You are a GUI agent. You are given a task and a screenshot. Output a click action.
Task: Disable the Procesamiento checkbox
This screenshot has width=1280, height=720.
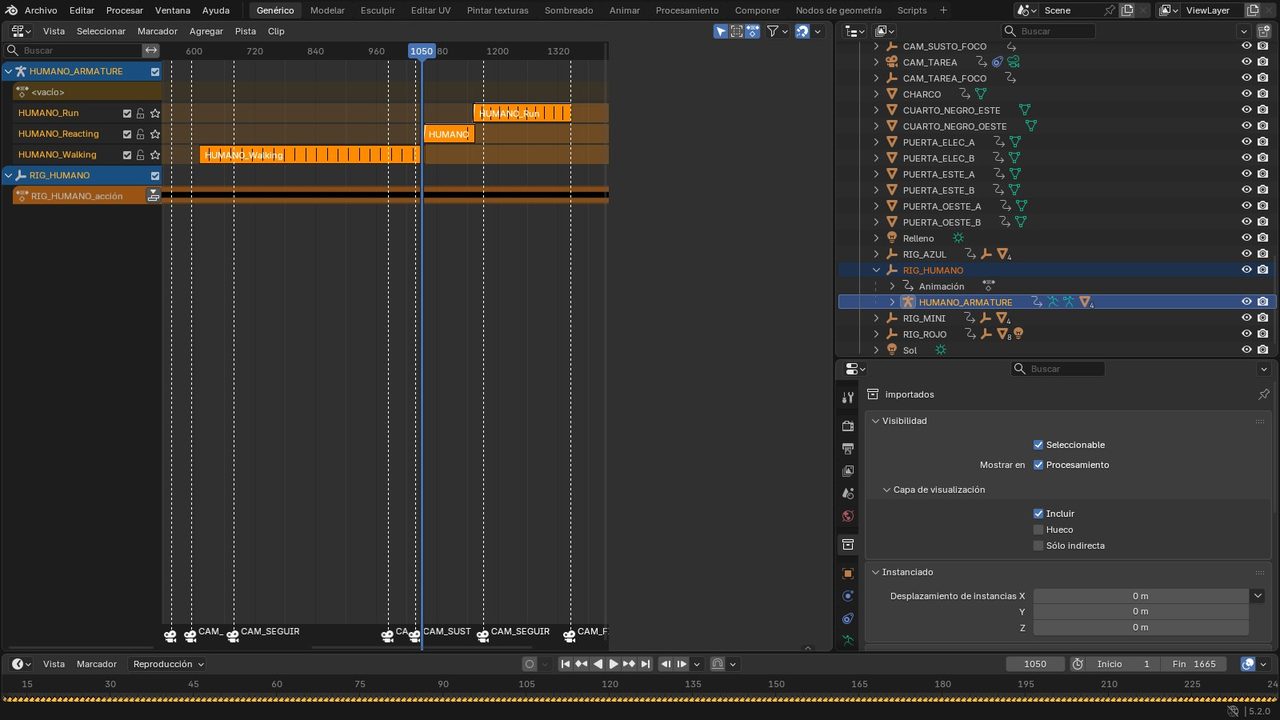(1038, 465)
